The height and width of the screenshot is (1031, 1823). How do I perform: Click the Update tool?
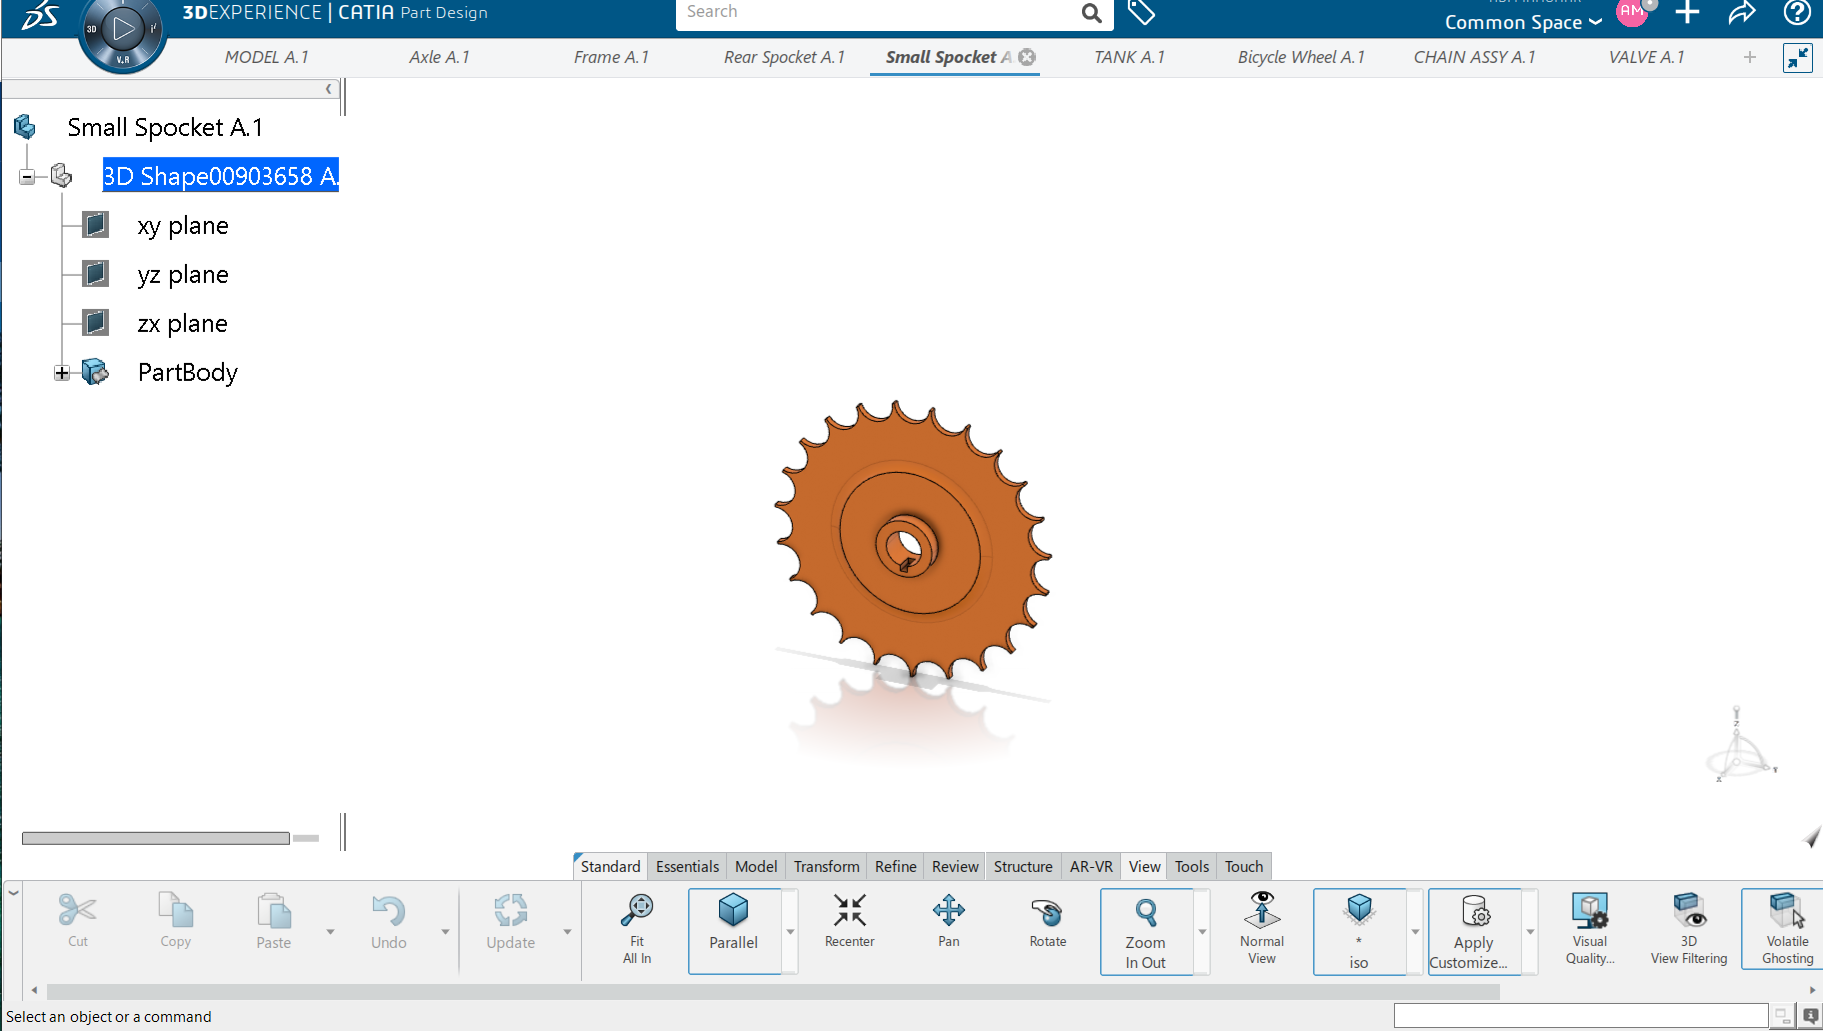511,922
